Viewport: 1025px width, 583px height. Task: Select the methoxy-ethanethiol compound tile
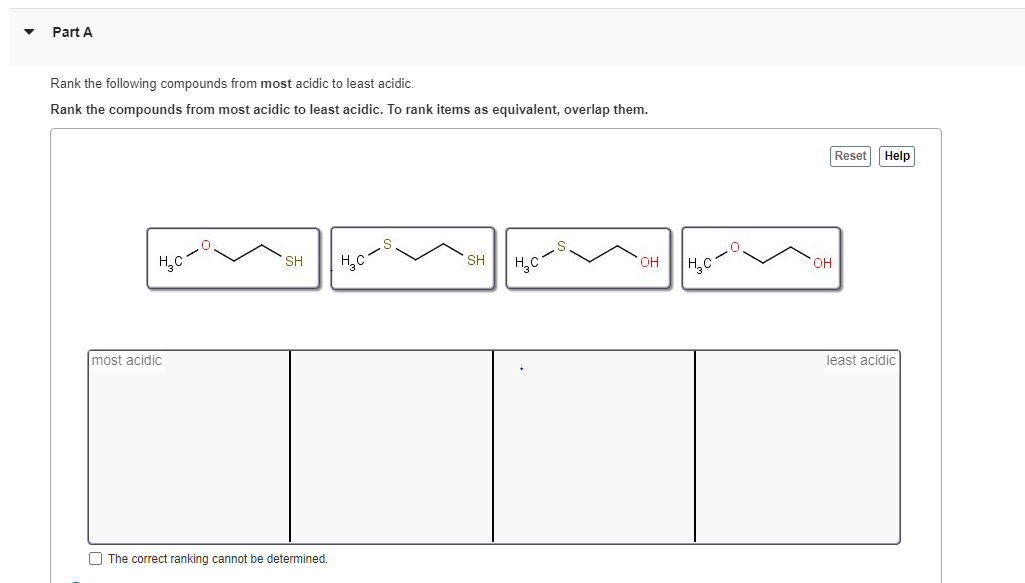pos(233,258)
